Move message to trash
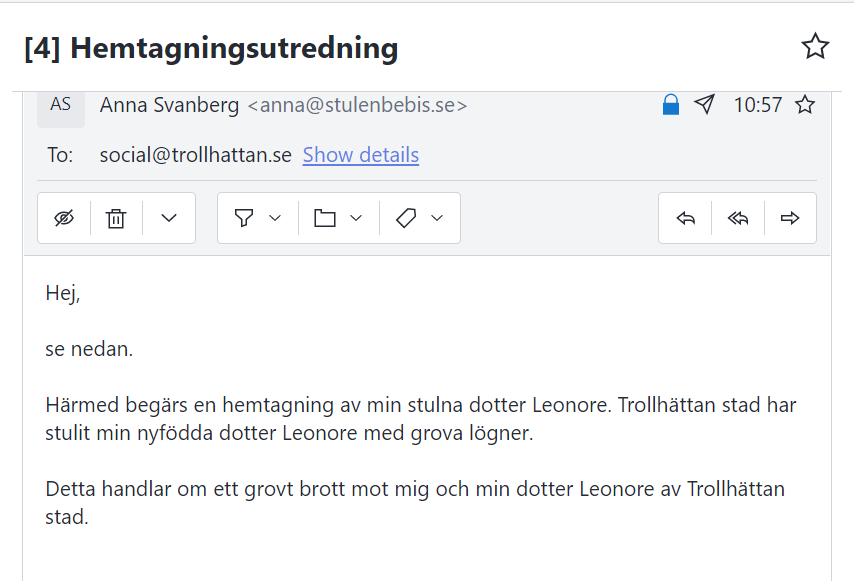 [x=116, y=218]
